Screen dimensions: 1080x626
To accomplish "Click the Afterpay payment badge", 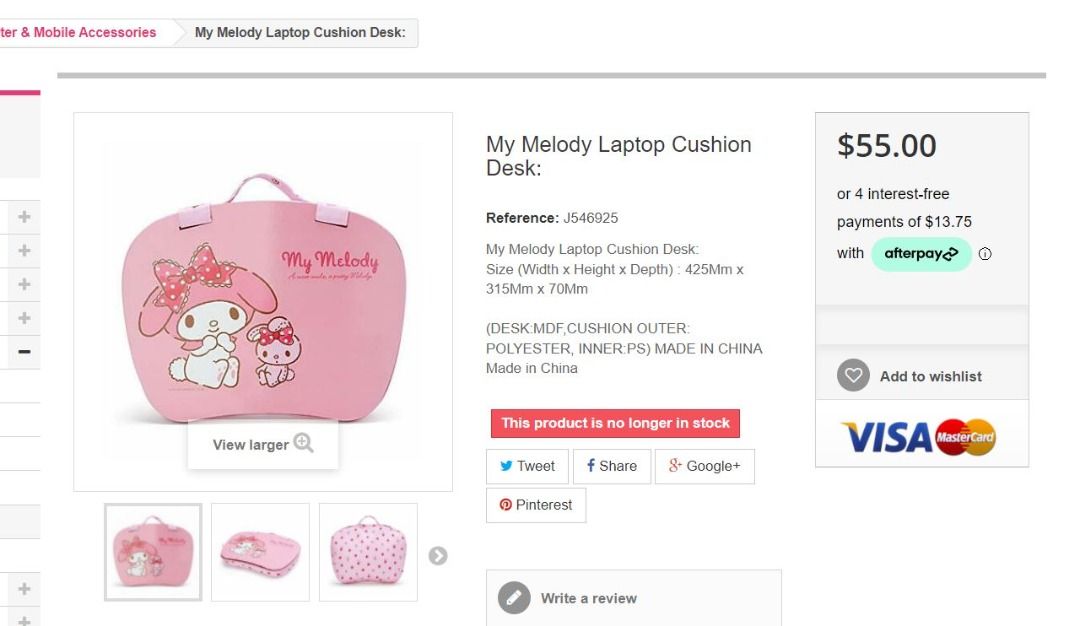I will tap(920, 254).
